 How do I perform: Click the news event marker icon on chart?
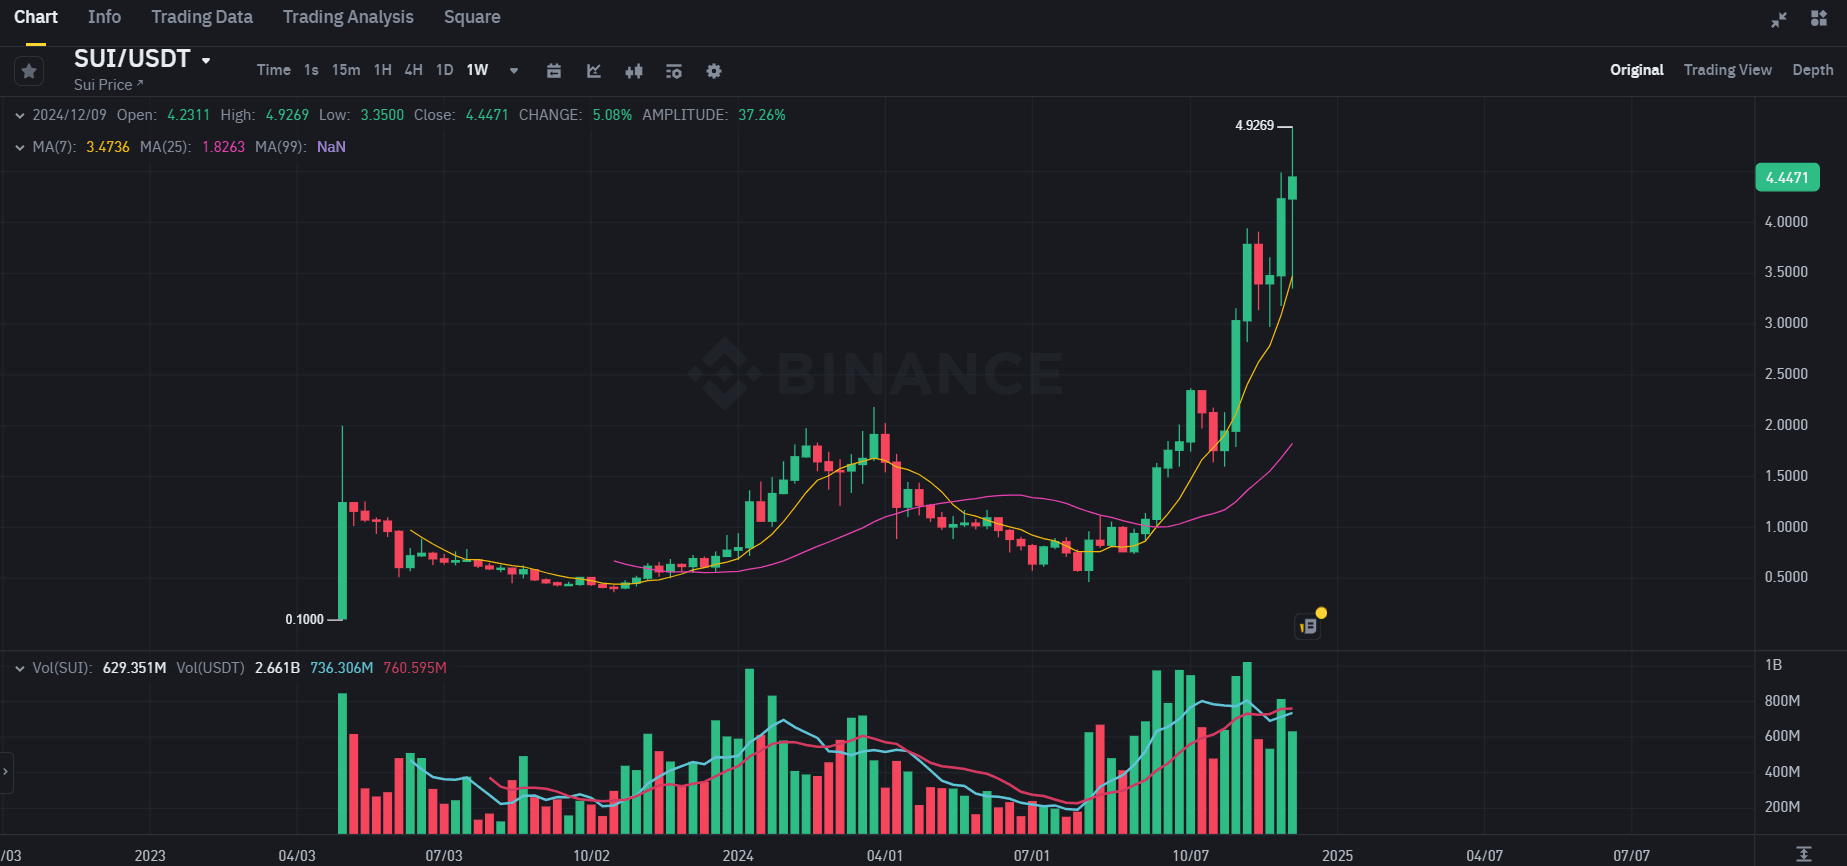coord(1309,626)
